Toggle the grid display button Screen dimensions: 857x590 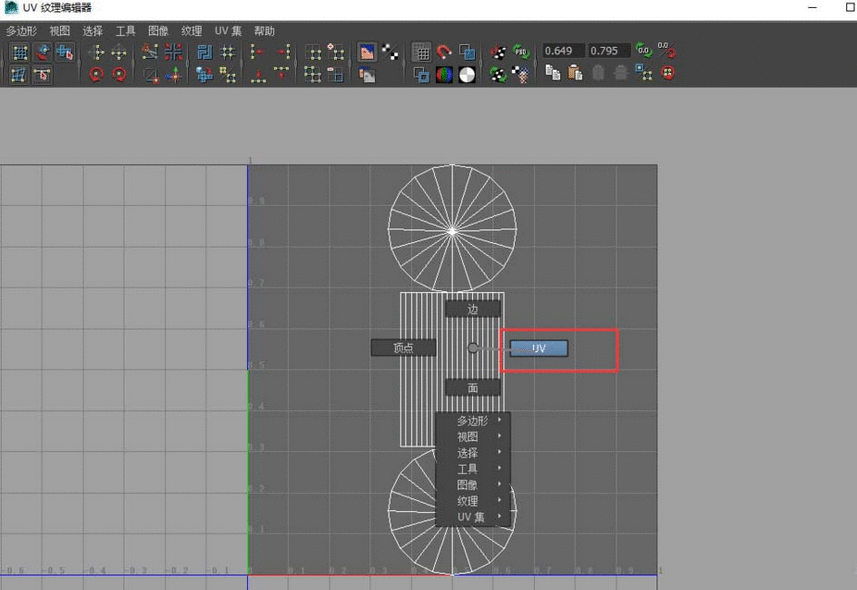coord(421,53)
